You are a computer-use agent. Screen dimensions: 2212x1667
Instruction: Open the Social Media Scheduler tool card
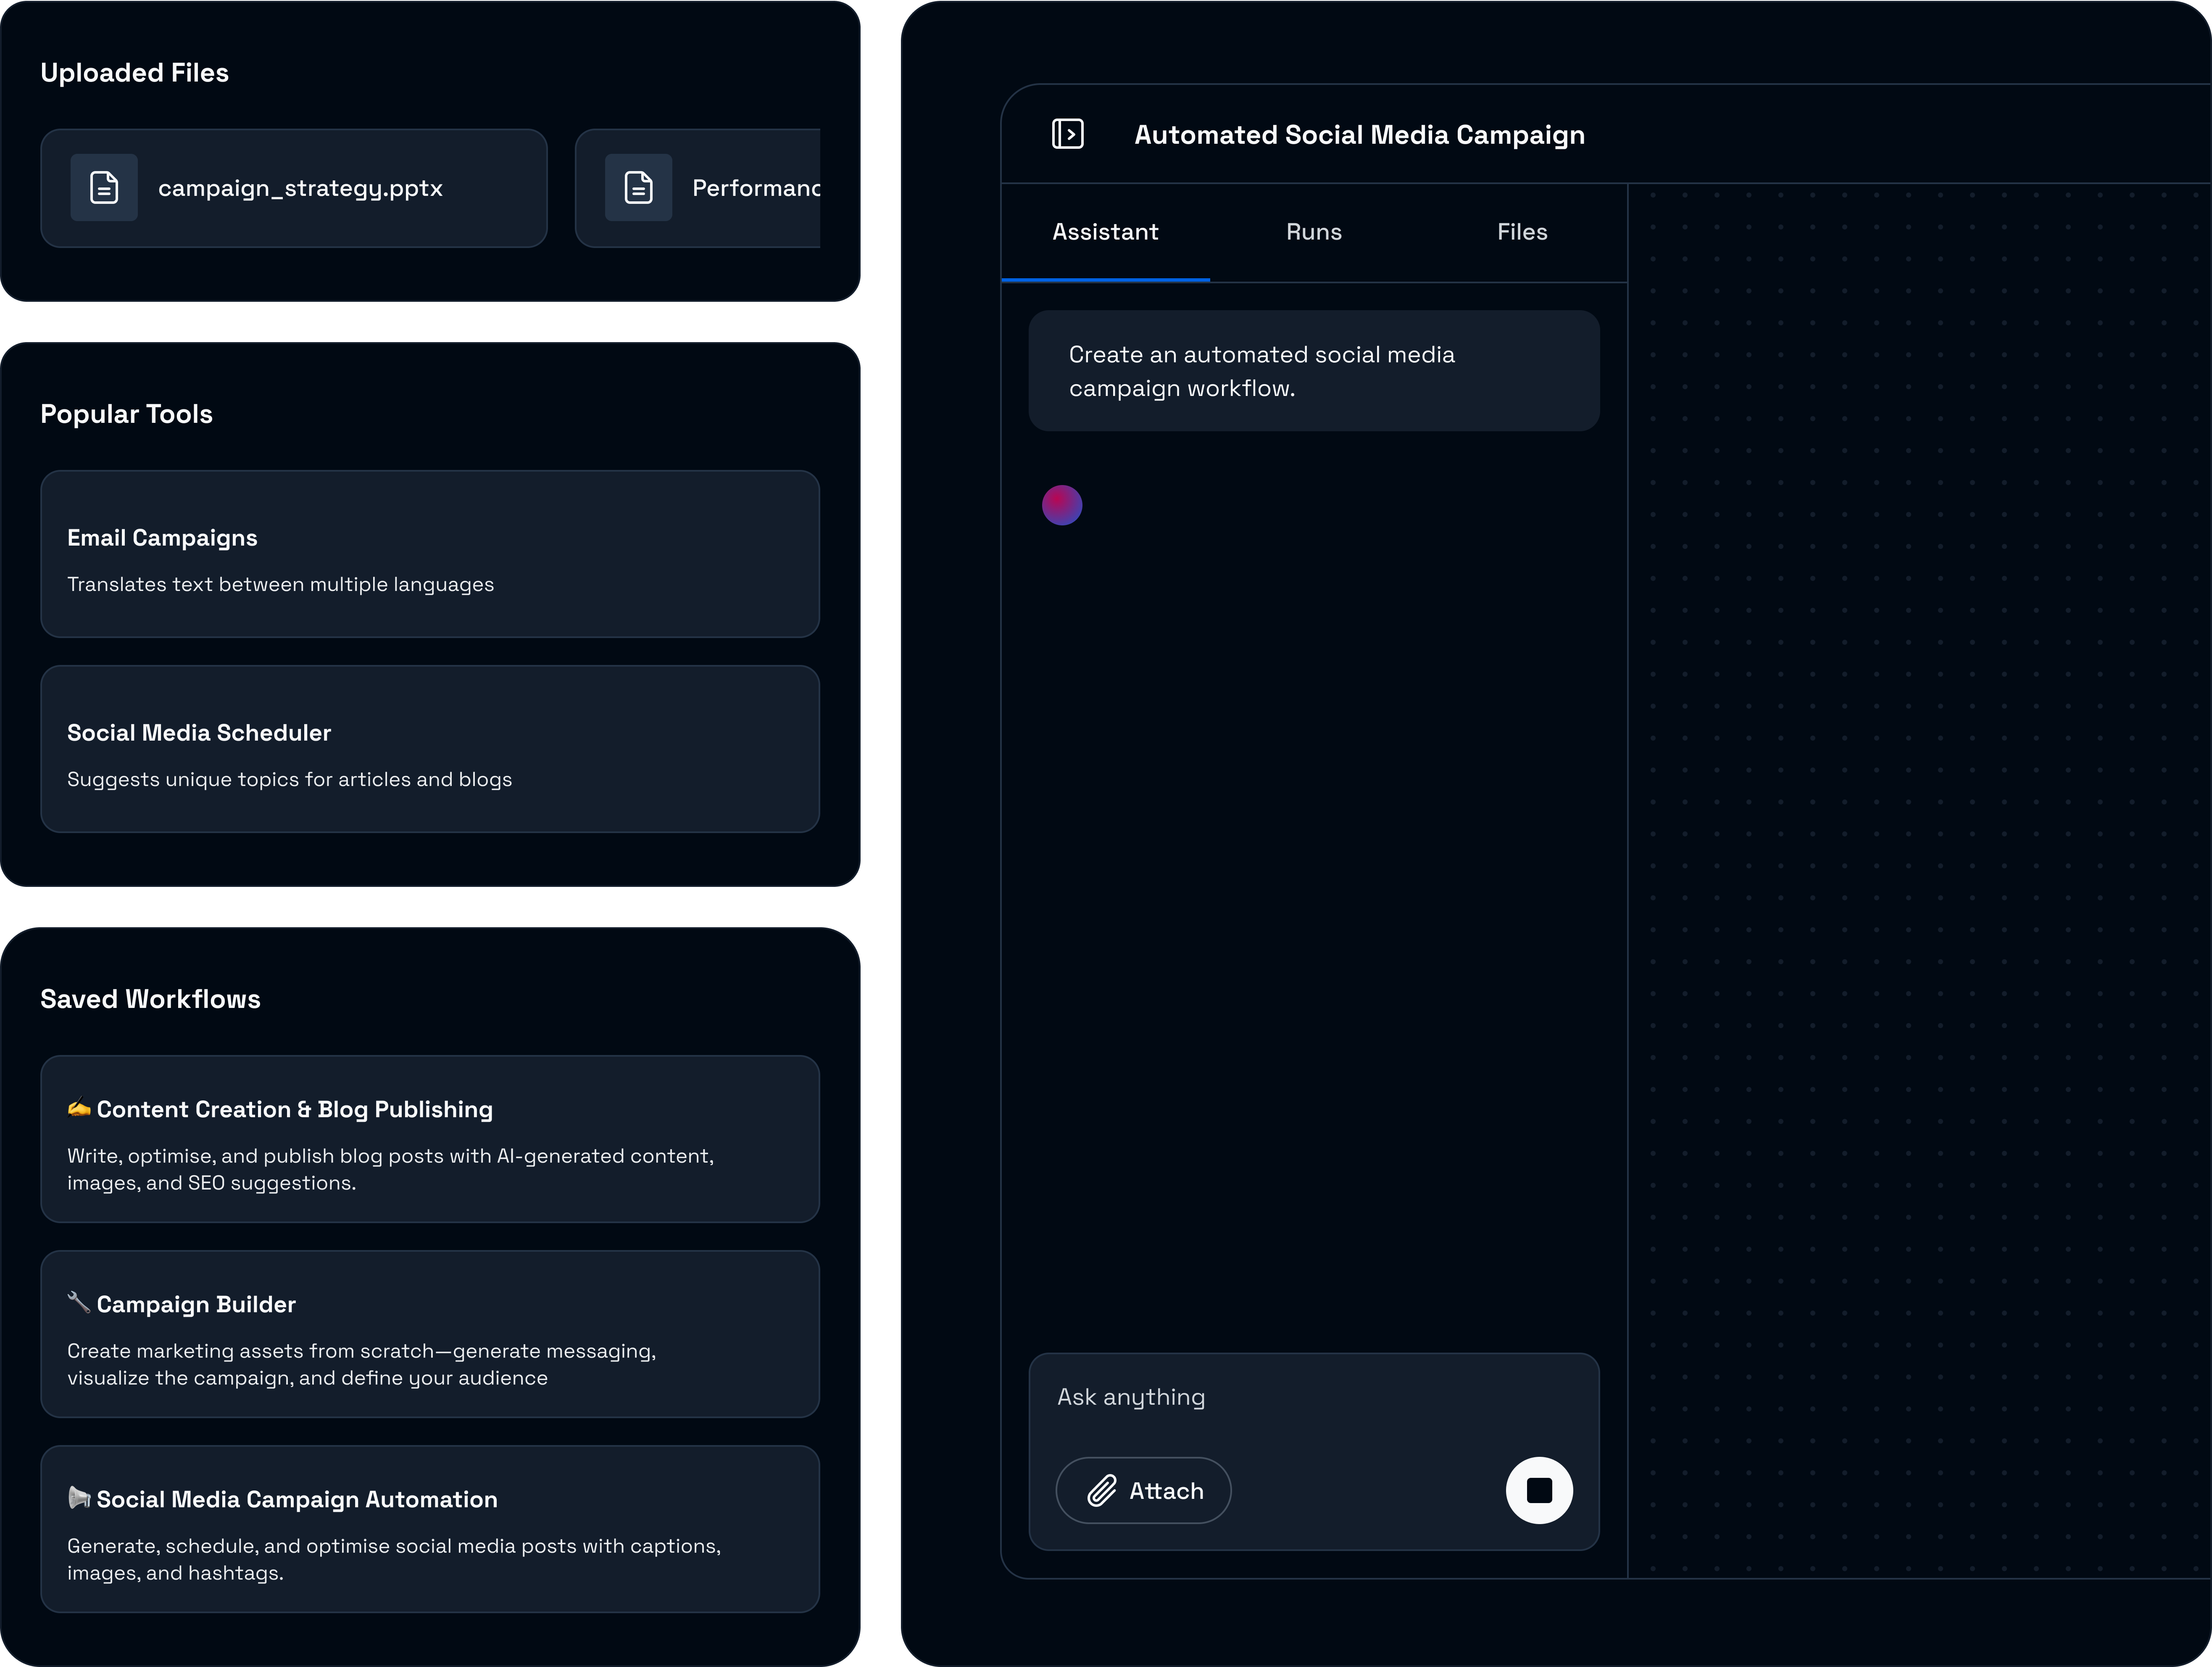(x=430, y=749)
